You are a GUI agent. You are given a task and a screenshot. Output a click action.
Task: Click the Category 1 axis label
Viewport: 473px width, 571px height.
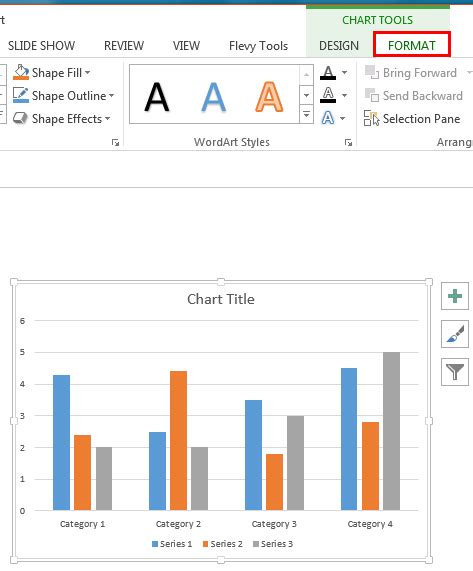pyautogui.click(x=82, y=524)
